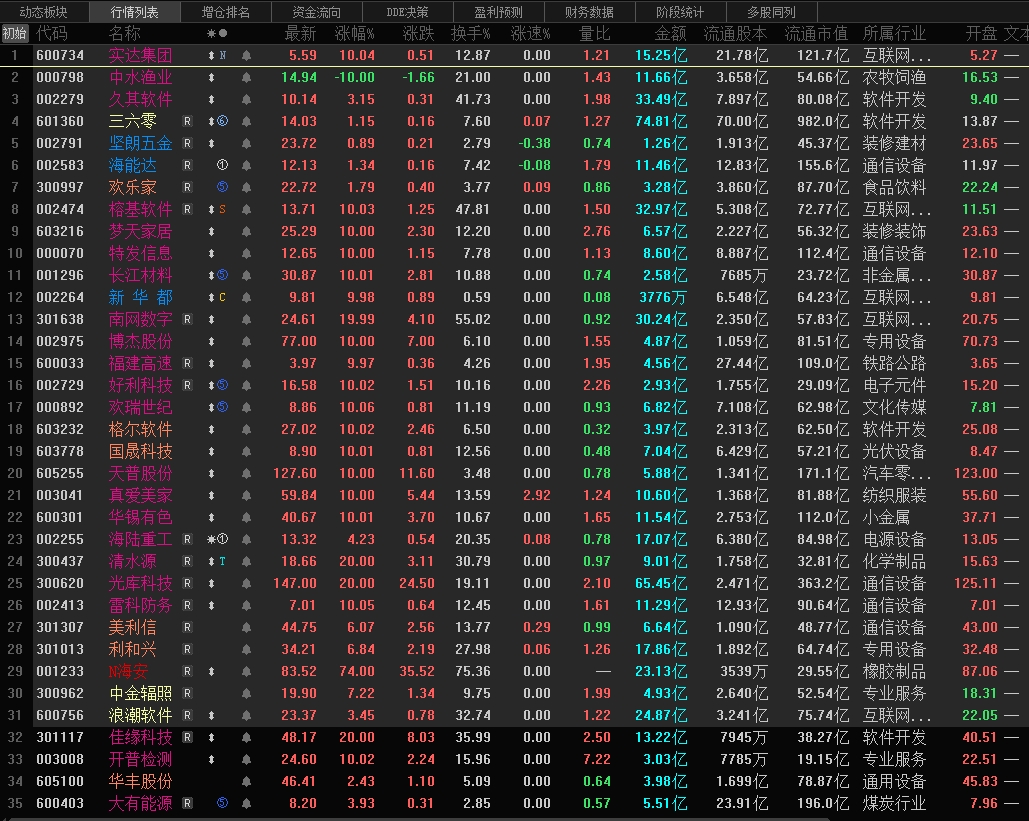Click the bell icon for 海能达
The height and width of the screenshot is (821, 1029).
[x=246, y=165]
